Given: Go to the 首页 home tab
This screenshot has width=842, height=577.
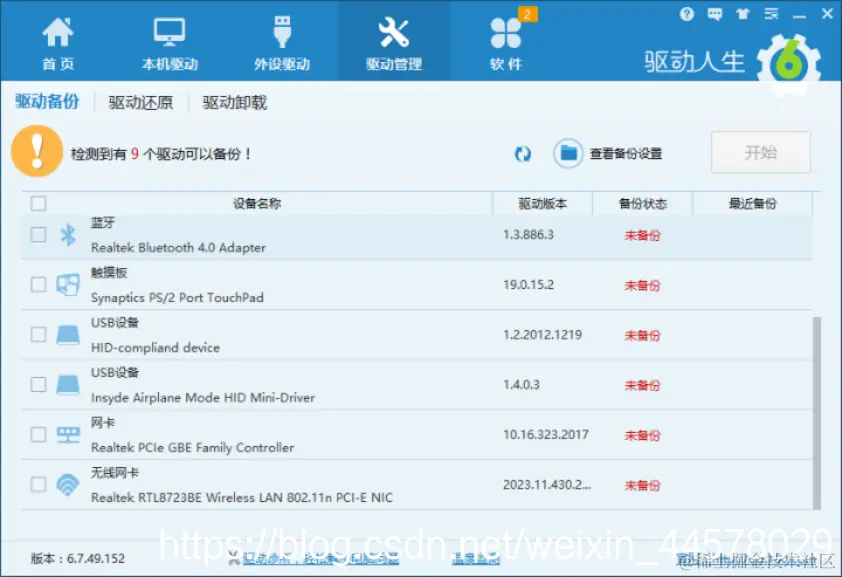Looking at the screenshot, I should [58, 43].
